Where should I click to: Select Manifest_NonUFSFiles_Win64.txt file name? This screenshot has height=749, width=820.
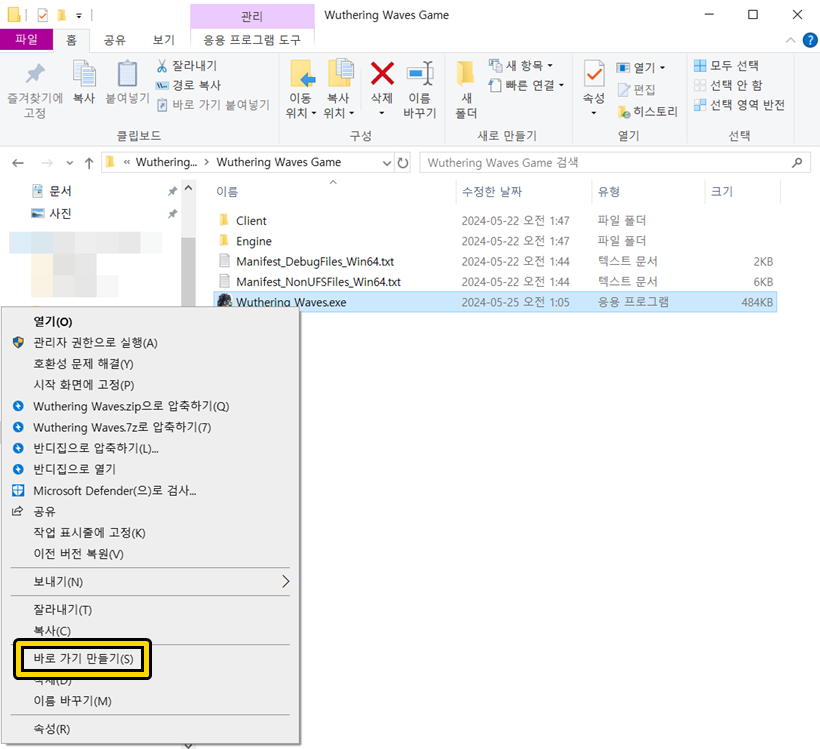click(318, 282)
